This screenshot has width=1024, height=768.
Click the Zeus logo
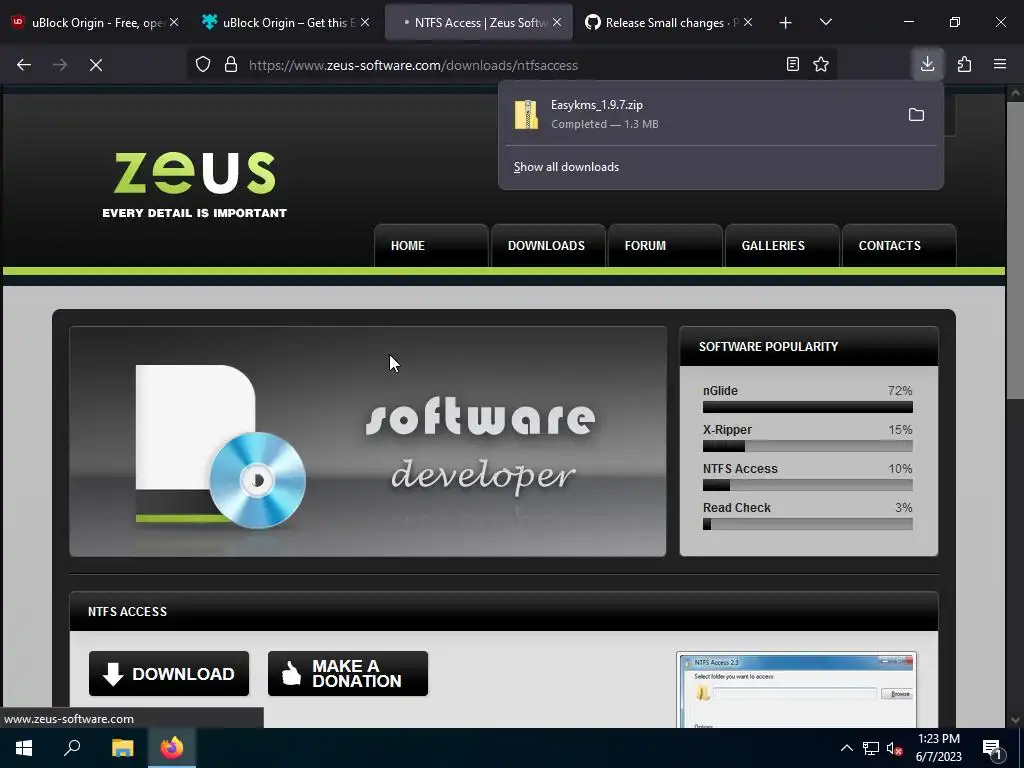(195, 185)
